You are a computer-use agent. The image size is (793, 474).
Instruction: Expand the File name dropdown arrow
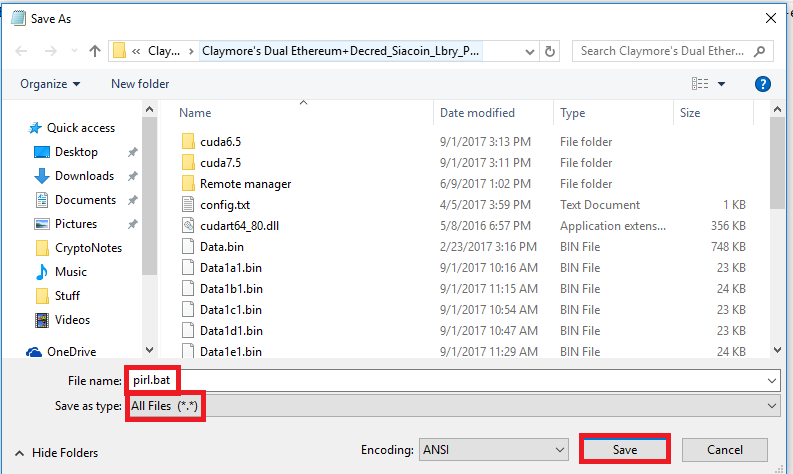click(x=772, y=380)
